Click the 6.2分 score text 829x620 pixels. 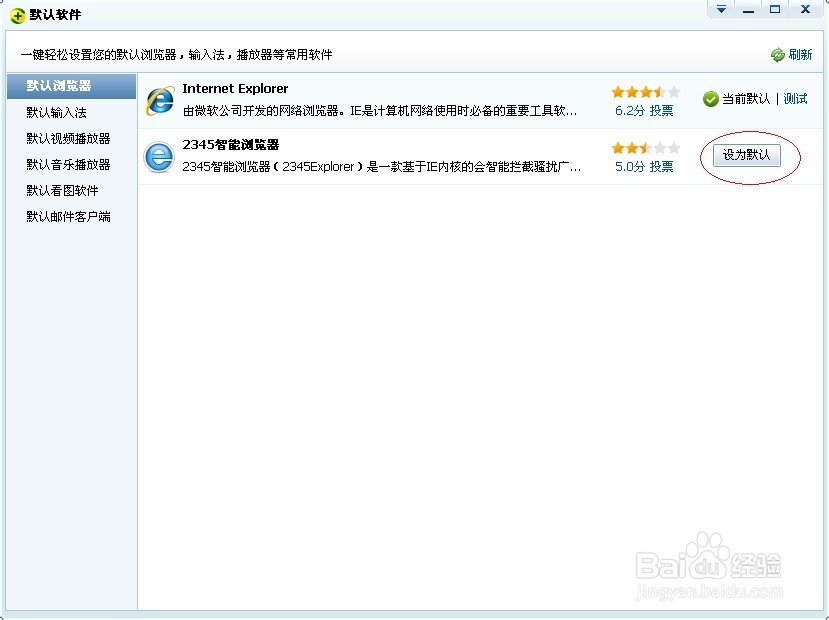click(x=630, y=111)
